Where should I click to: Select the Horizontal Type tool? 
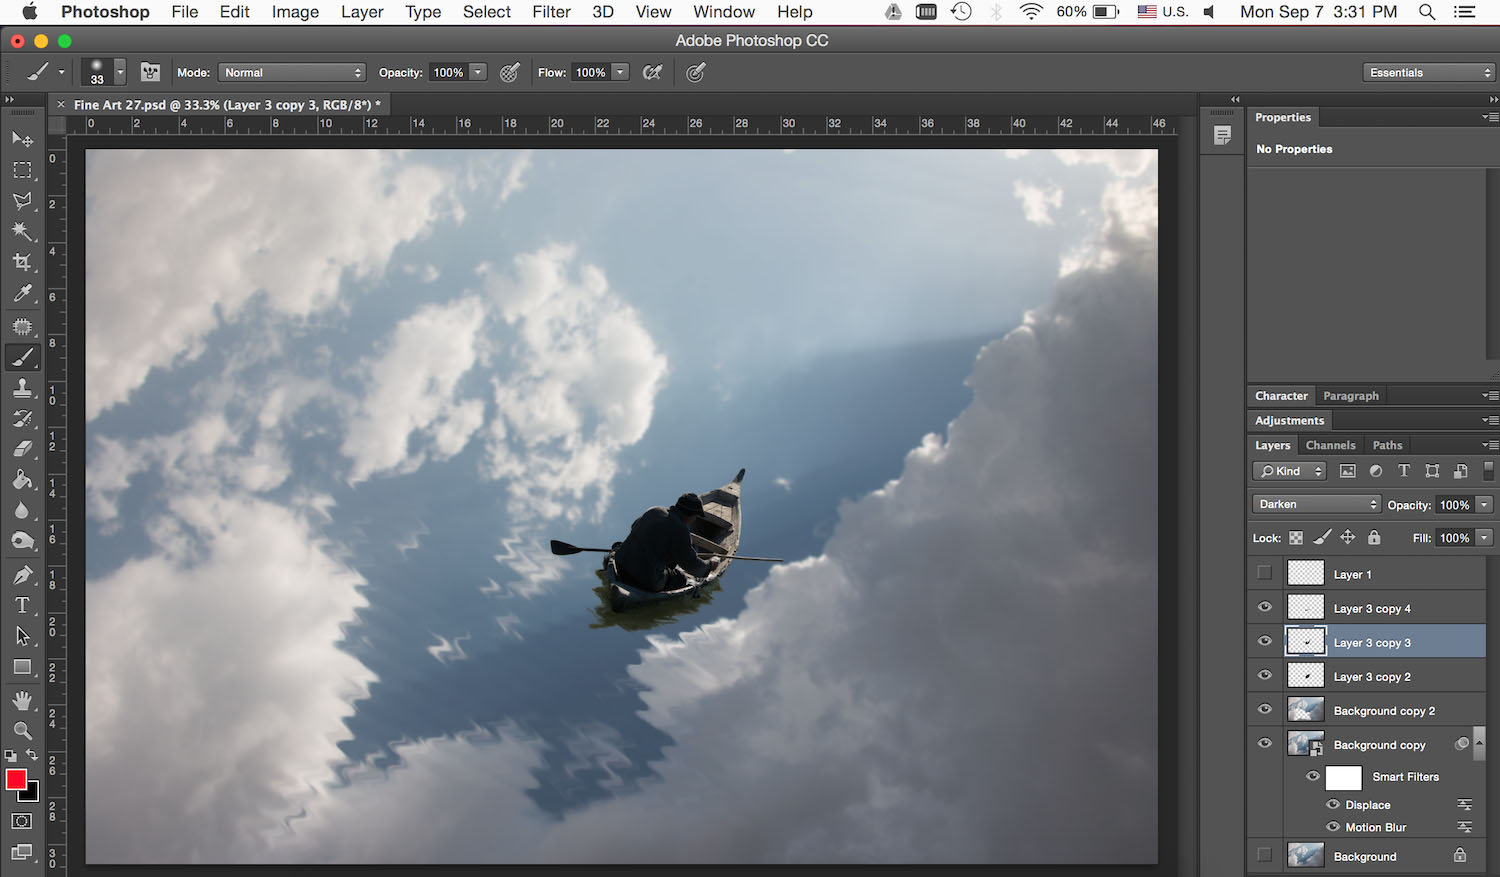tap(22, 606)
